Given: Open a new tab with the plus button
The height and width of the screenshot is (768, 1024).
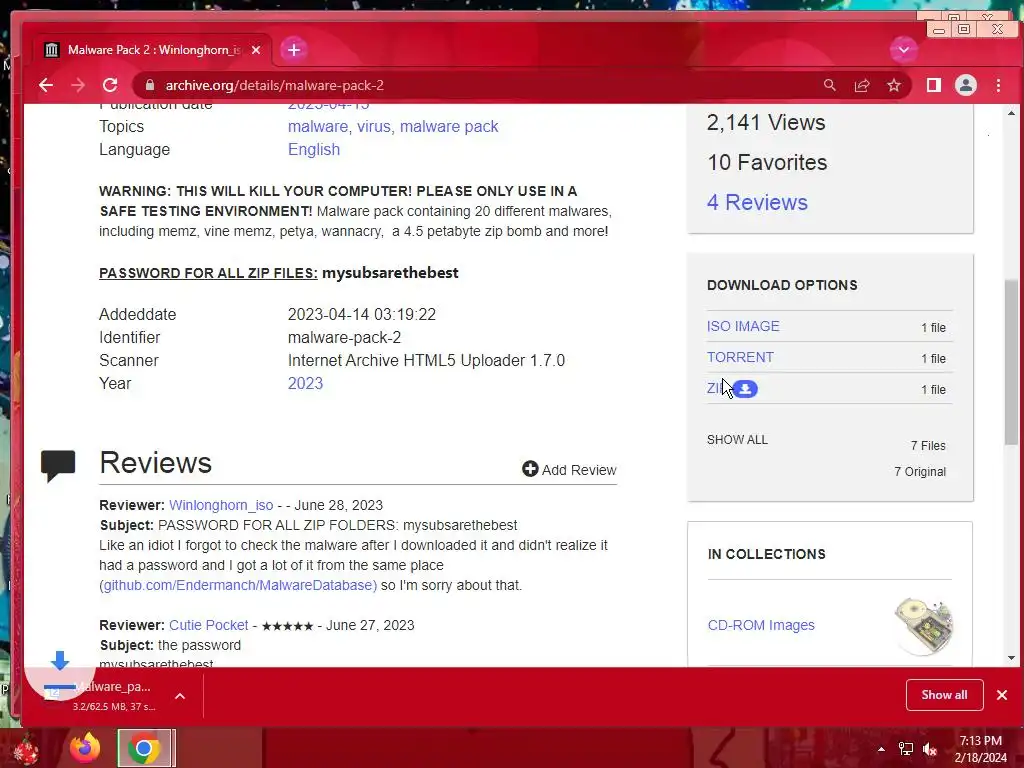Looking at the screenshot, I should [x=294, y=50].
